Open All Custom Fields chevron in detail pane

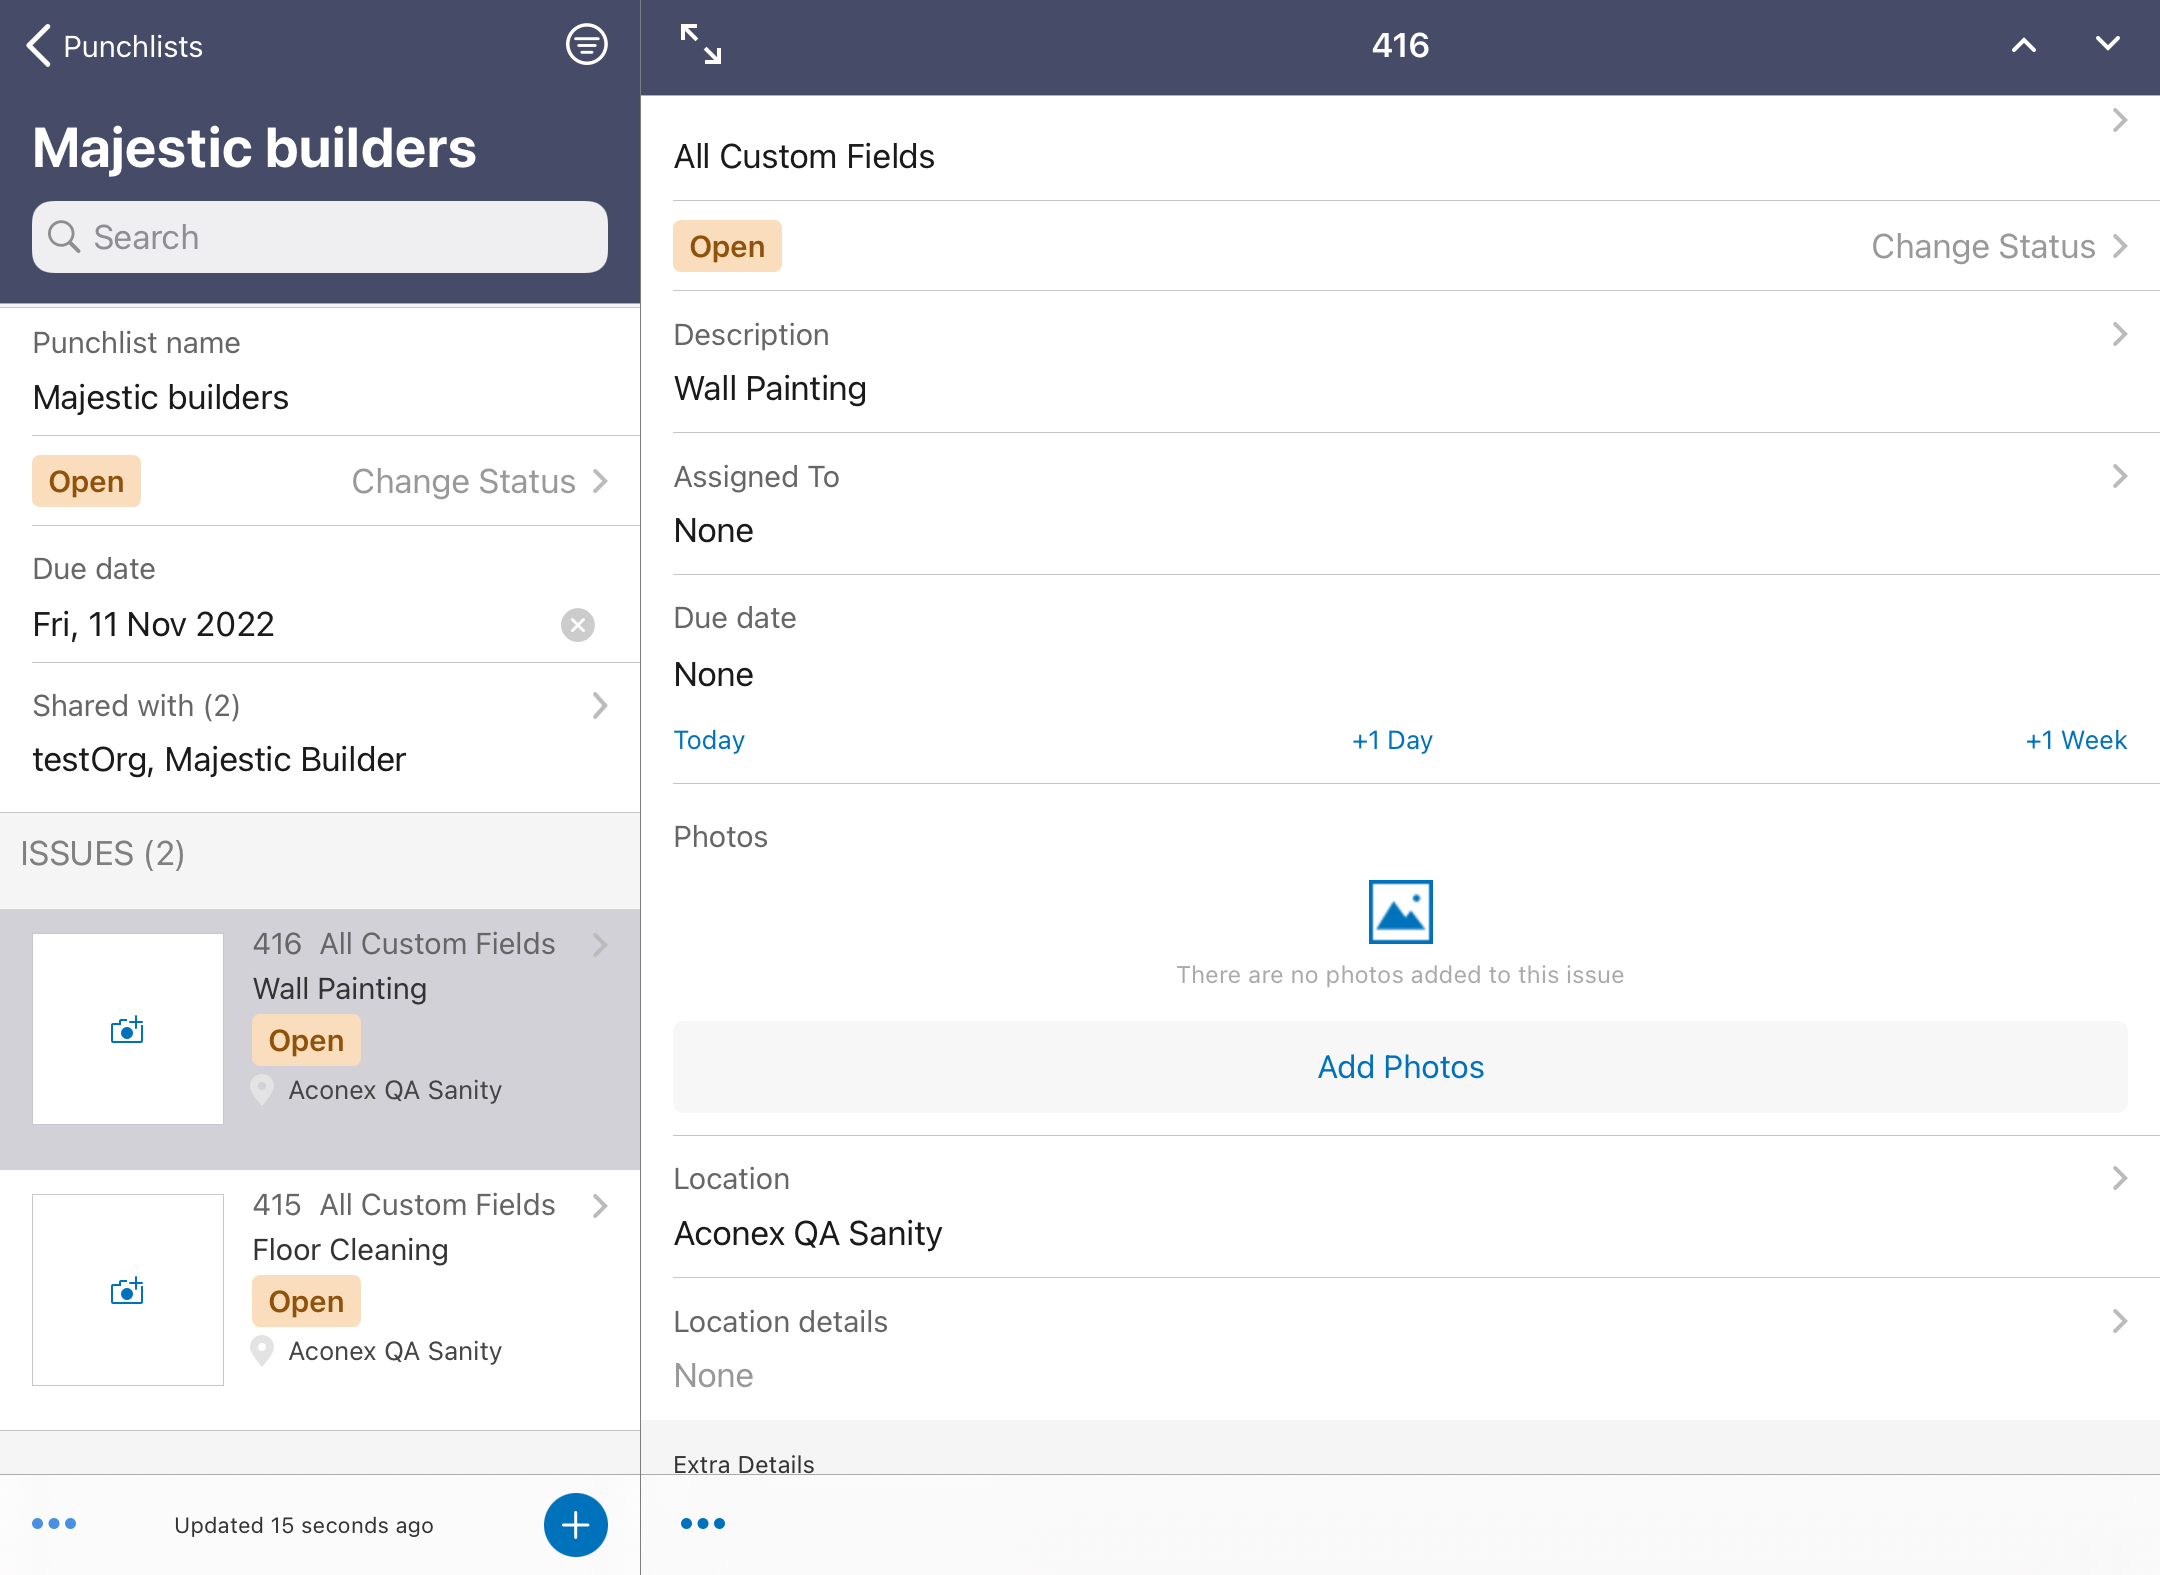pyautogui.click(x=2119, y=121)
